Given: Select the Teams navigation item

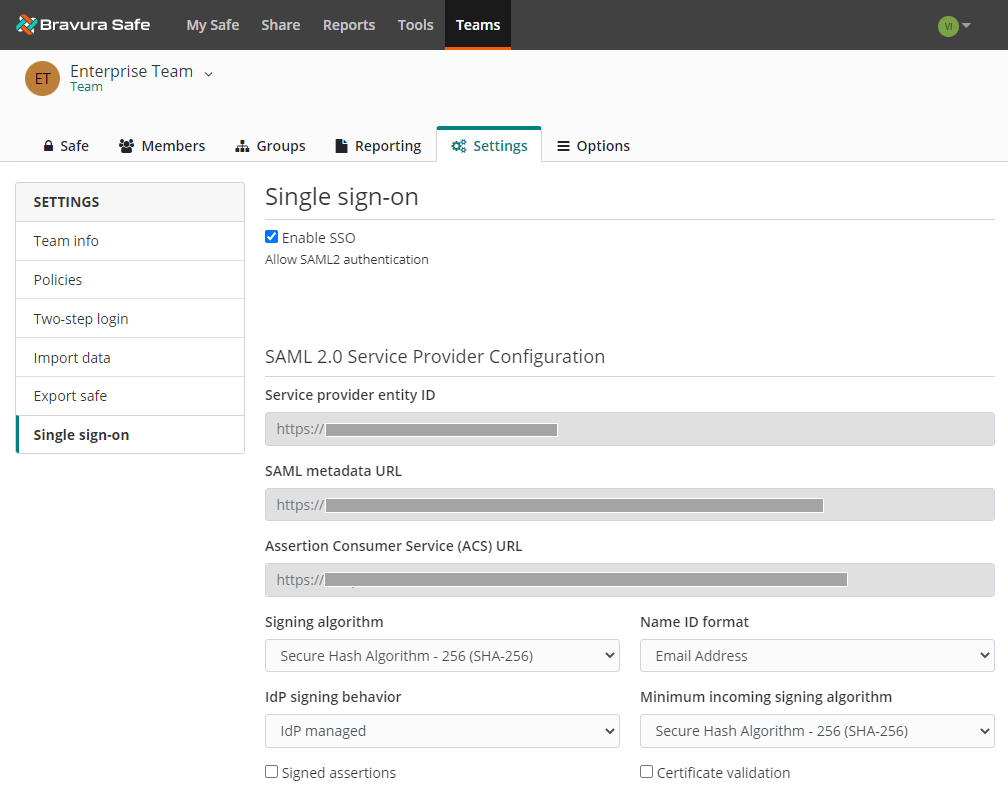Looking at the screenshot, I should click(478, 25).
